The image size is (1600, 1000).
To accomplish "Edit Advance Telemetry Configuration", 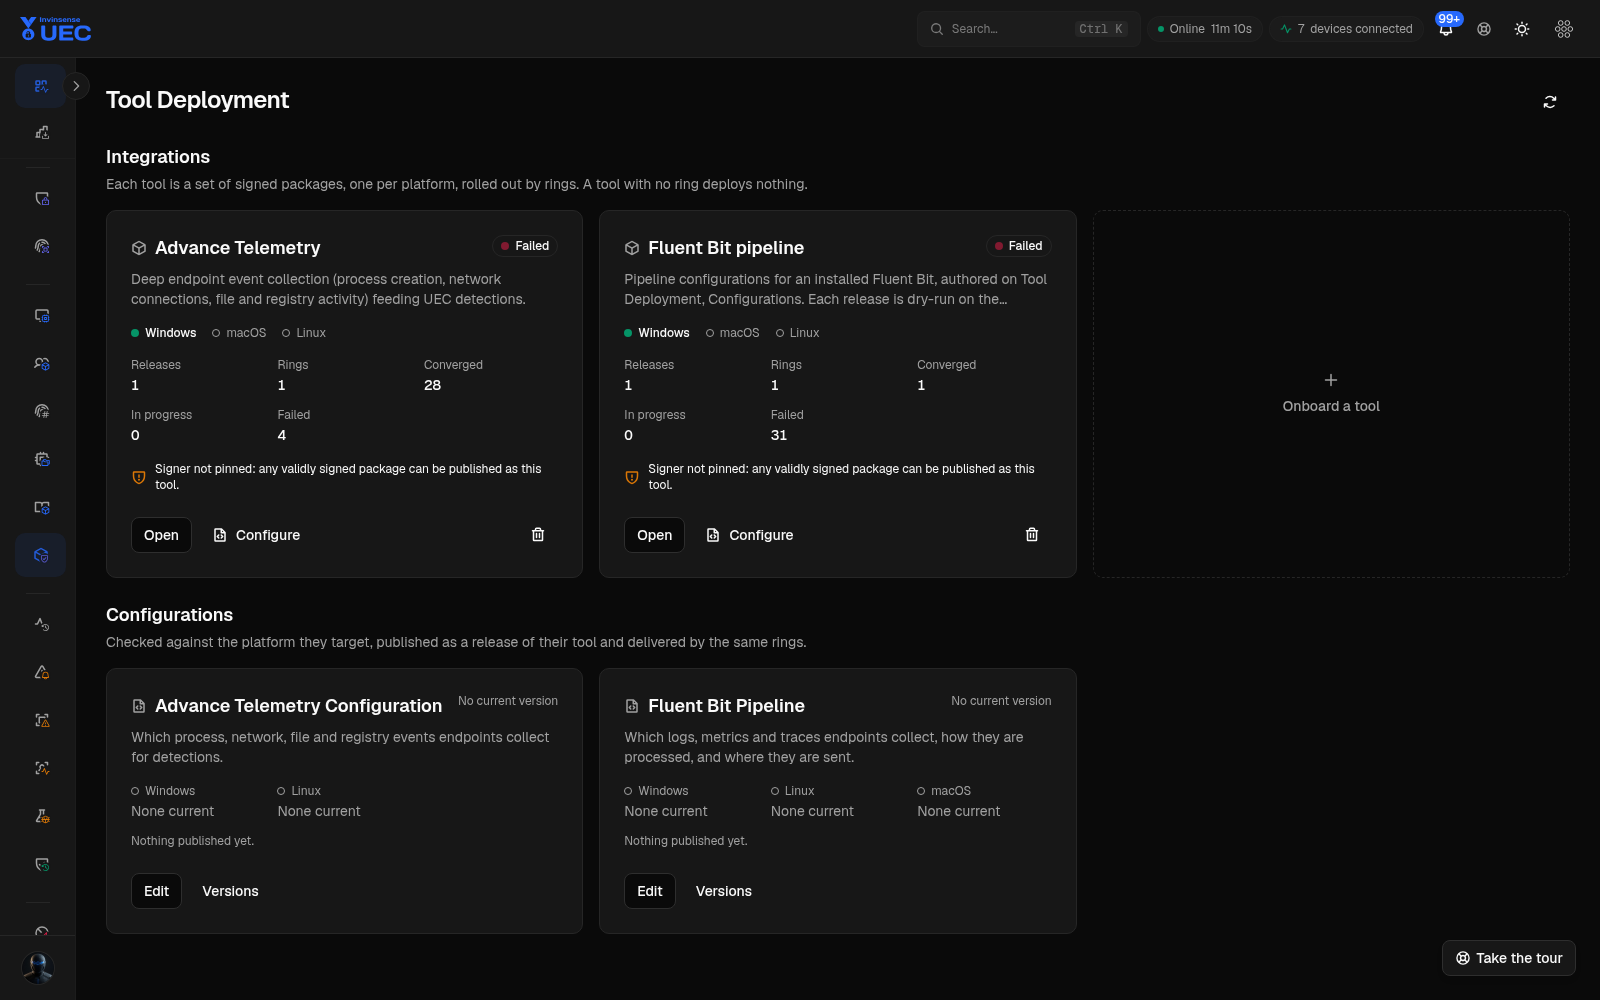I will [x=156, y=891].
